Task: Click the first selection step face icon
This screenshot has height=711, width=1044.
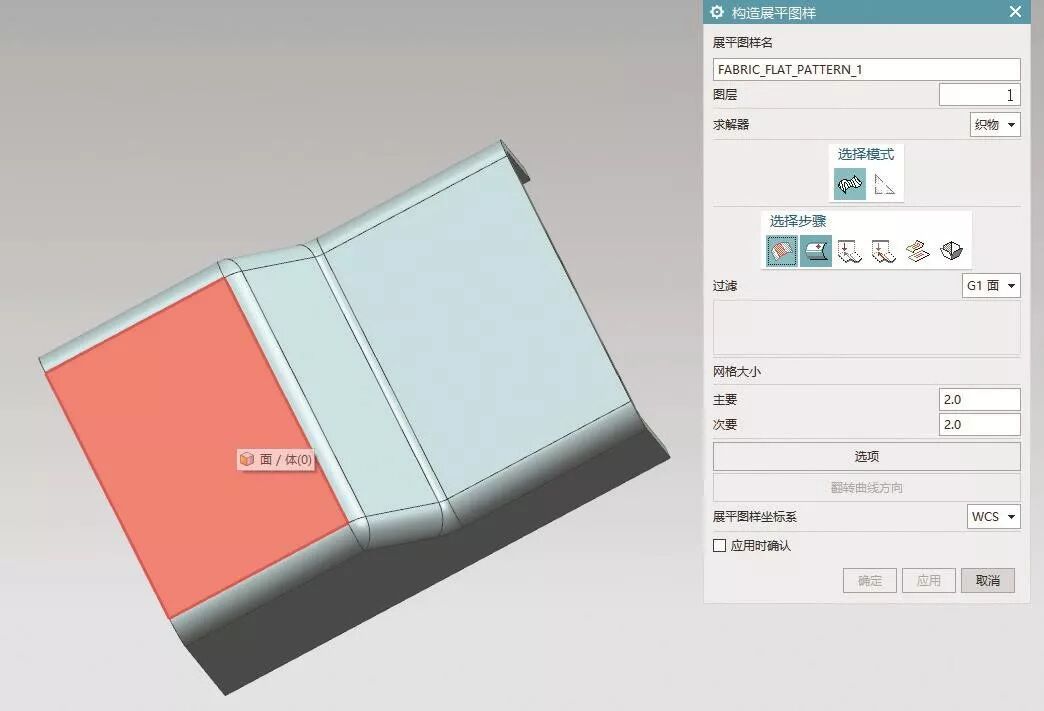Action: coord(779,251)
